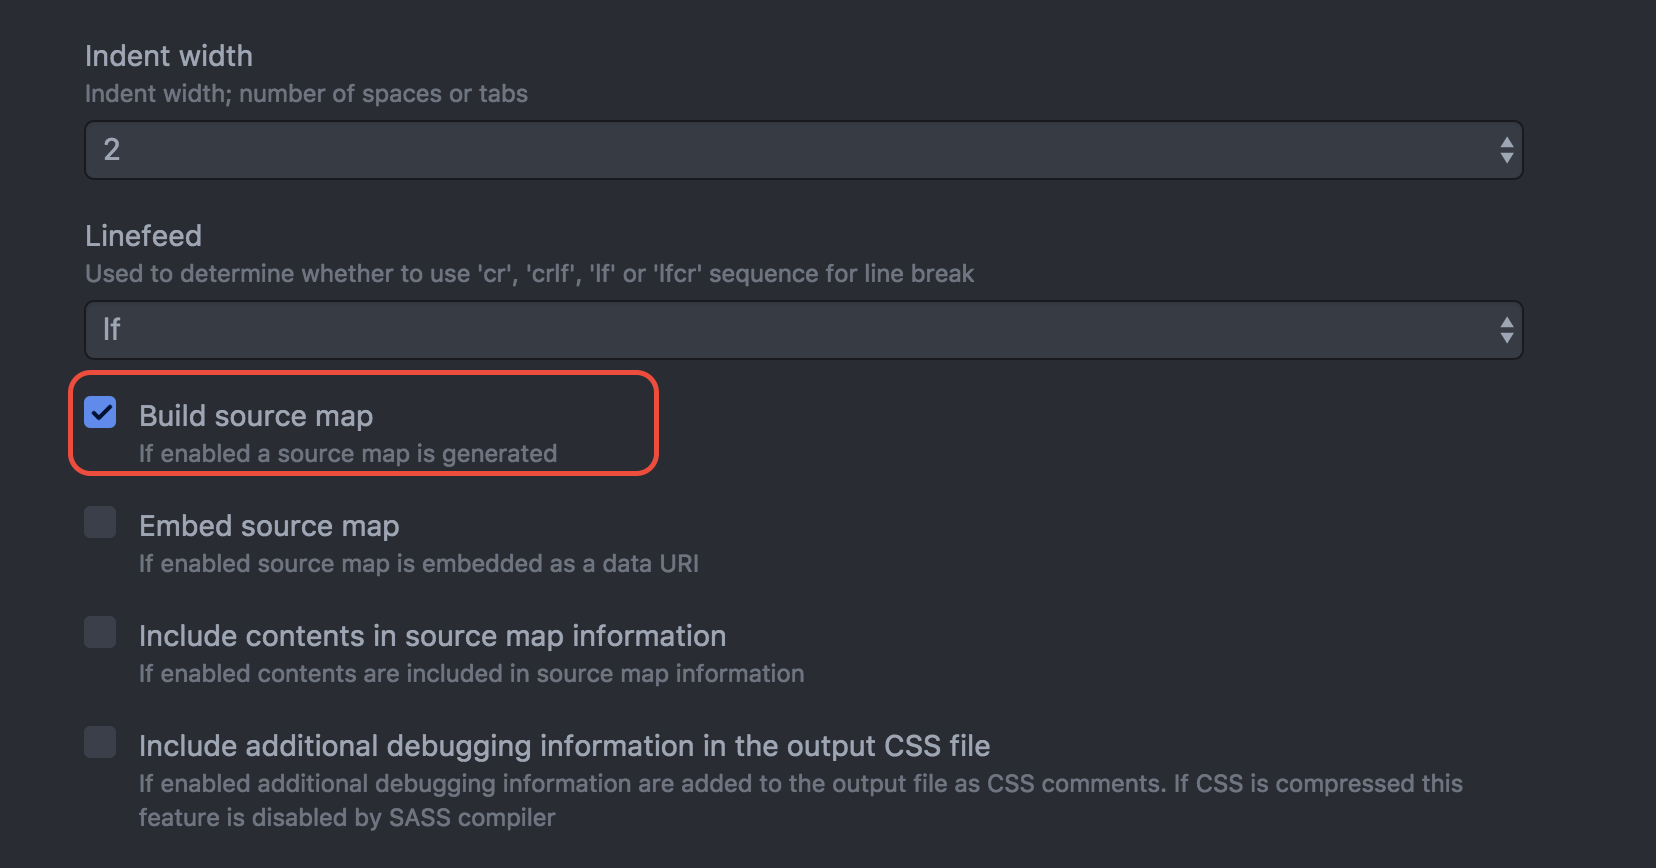Click the 'disabled by SASS compiler' description text
Image resolution: width=1656 pixels, height=868 pixels.
[x=346, y=818]
